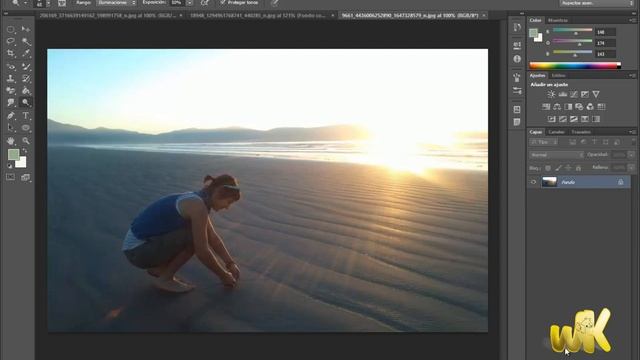The image size is (640, 360).
Task: Open the workspace switcher dropdown
Action: [x=596, y=3]
